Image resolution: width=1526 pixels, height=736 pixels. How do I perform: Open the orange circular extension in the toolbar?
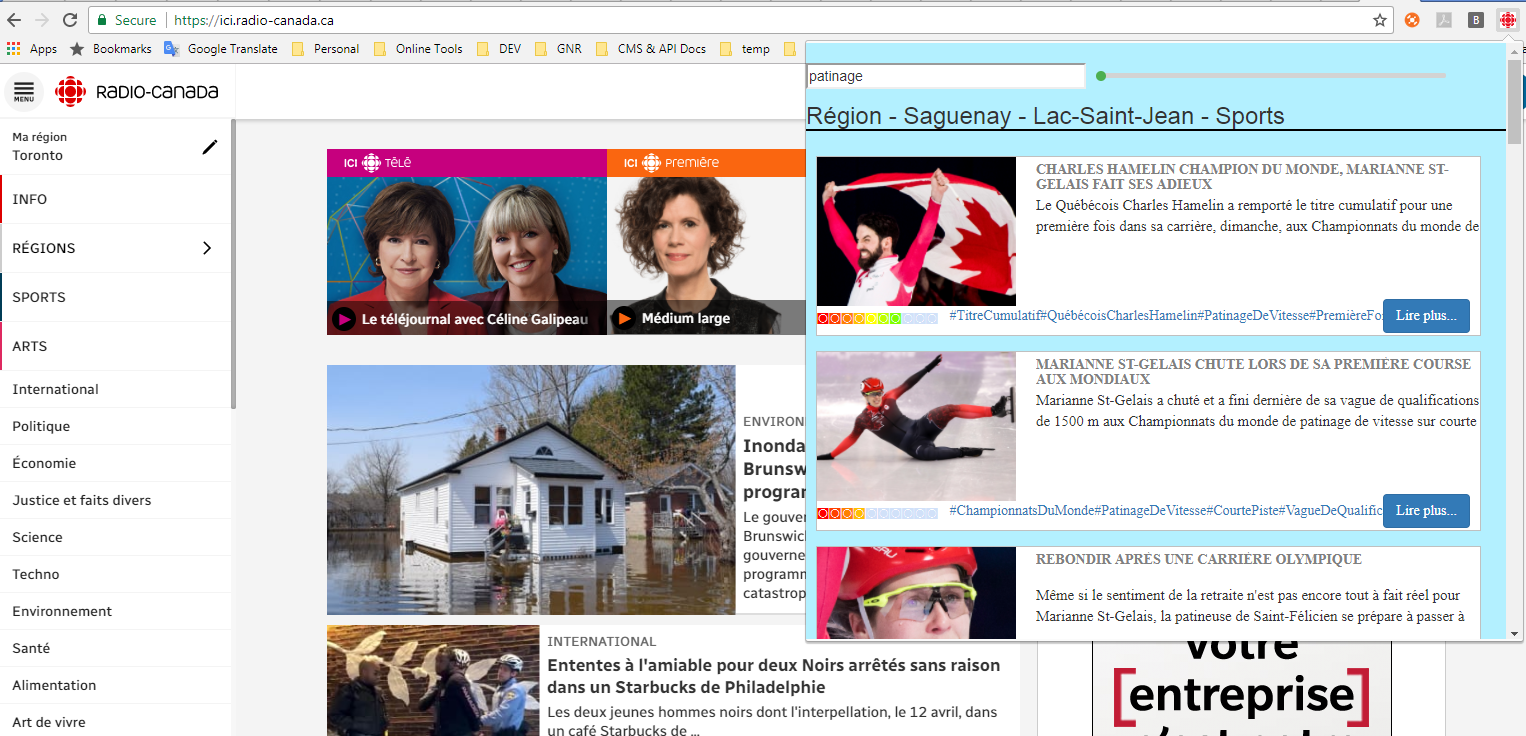coord(1412,20)
